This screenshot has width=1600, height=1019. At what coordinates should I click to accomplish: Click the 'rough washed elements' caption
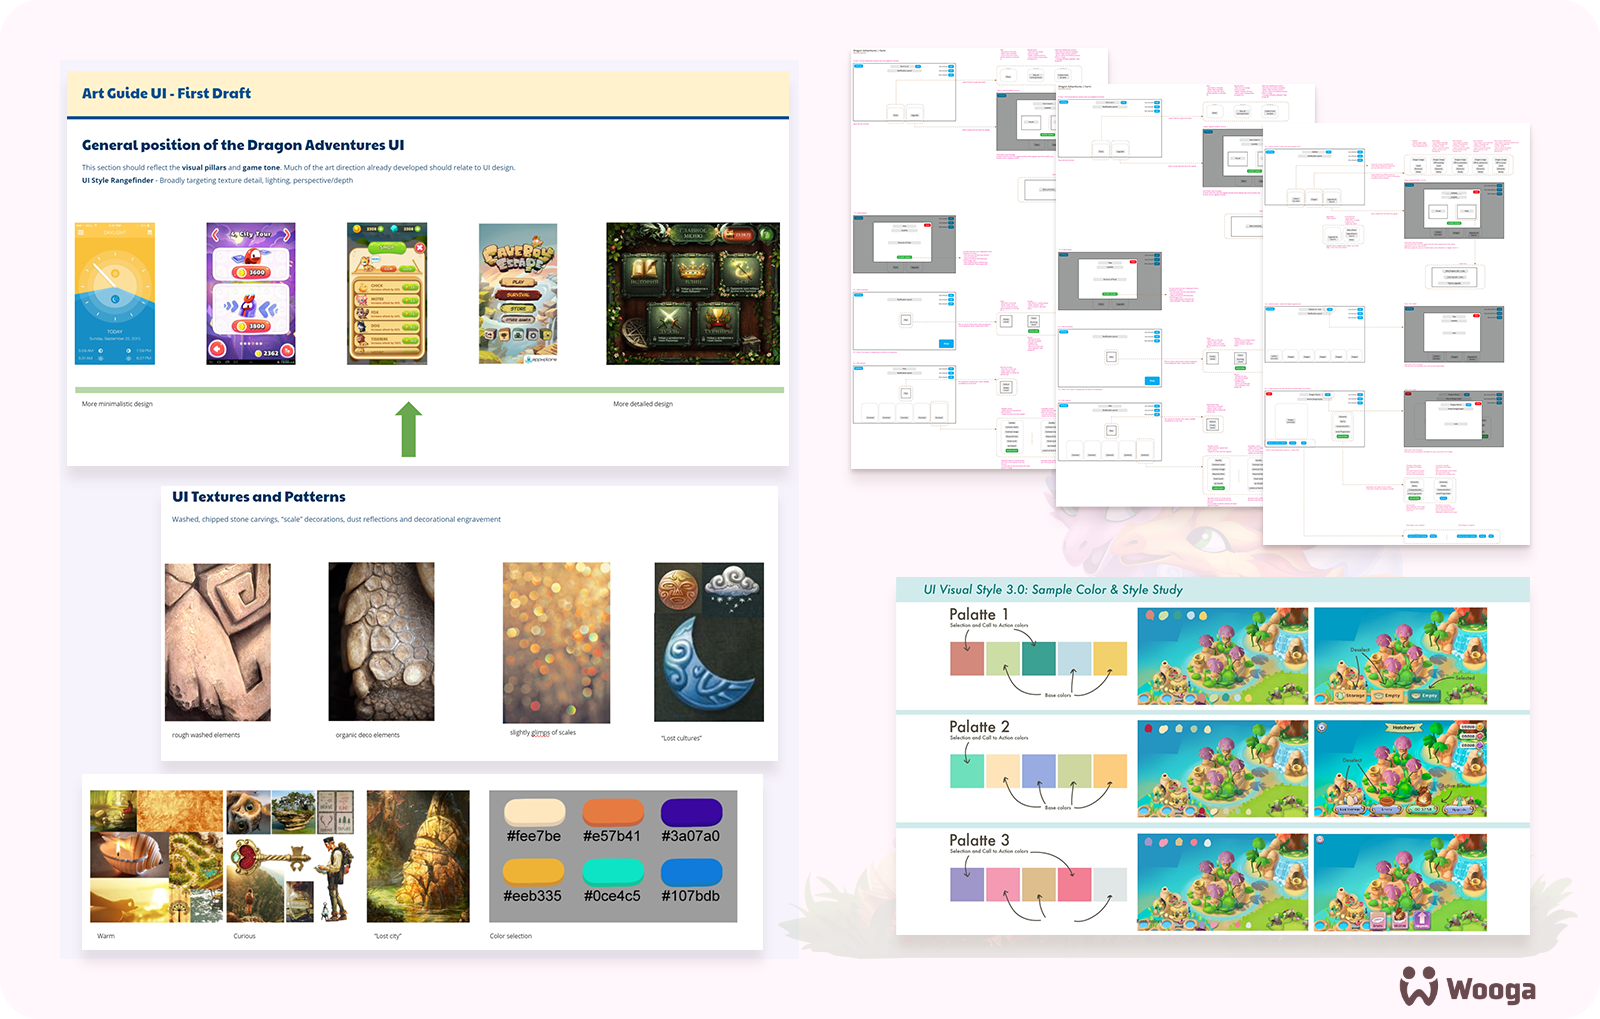[x=206, y=735]
